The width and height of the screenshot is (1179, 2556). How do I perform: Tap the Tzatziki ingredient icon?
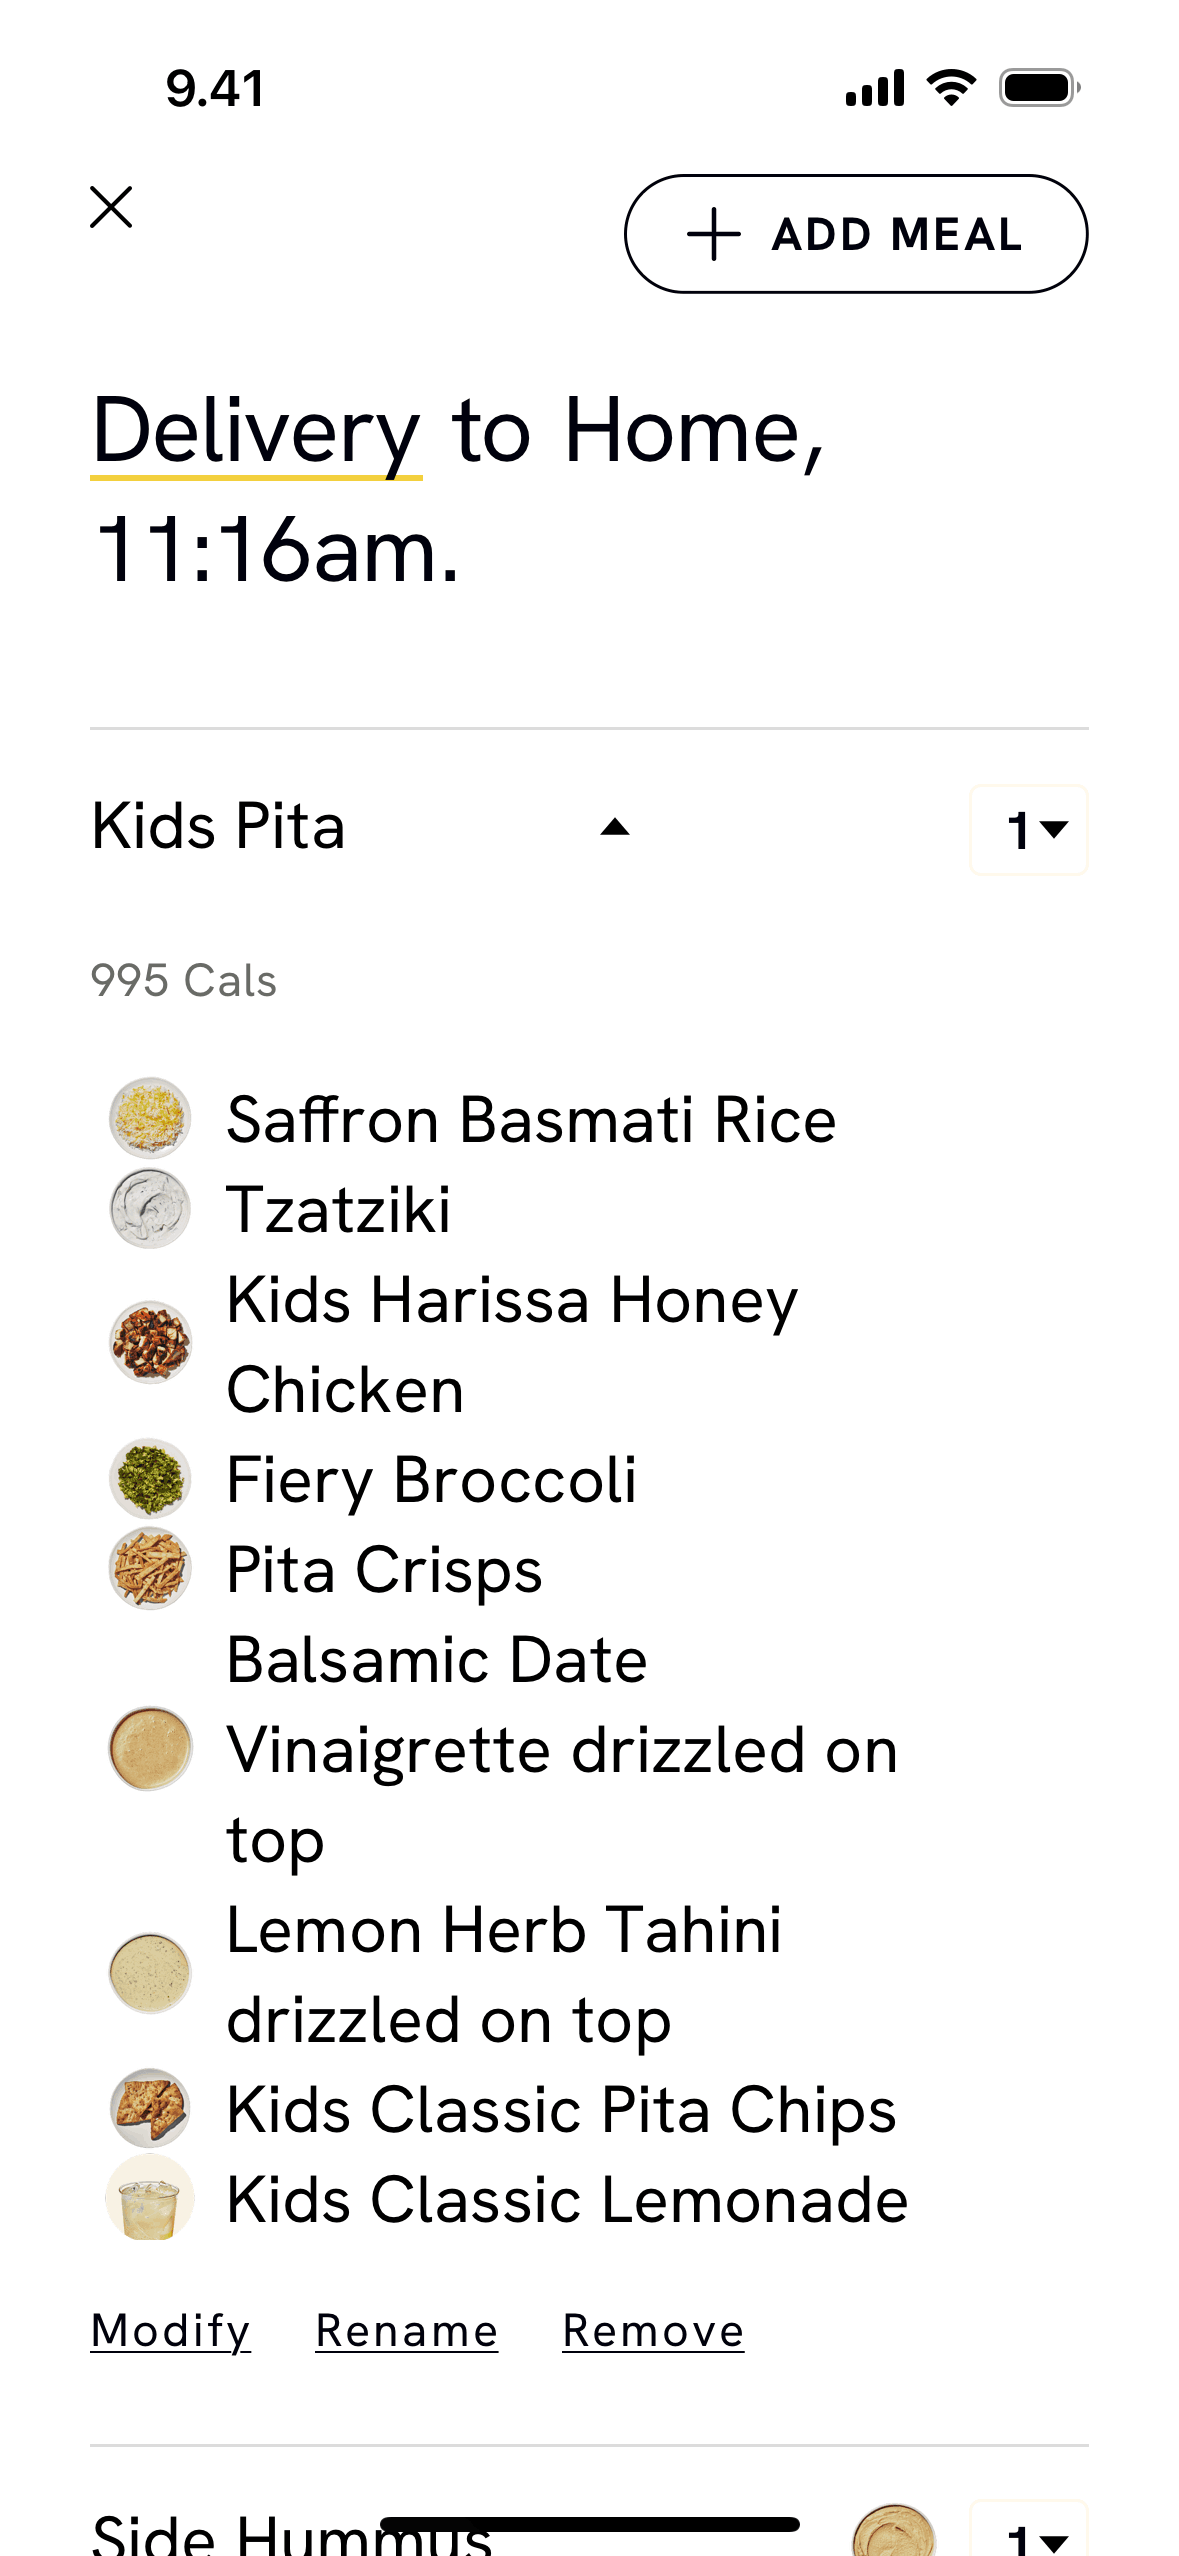pyautogui.click(x=150, y=1209)
